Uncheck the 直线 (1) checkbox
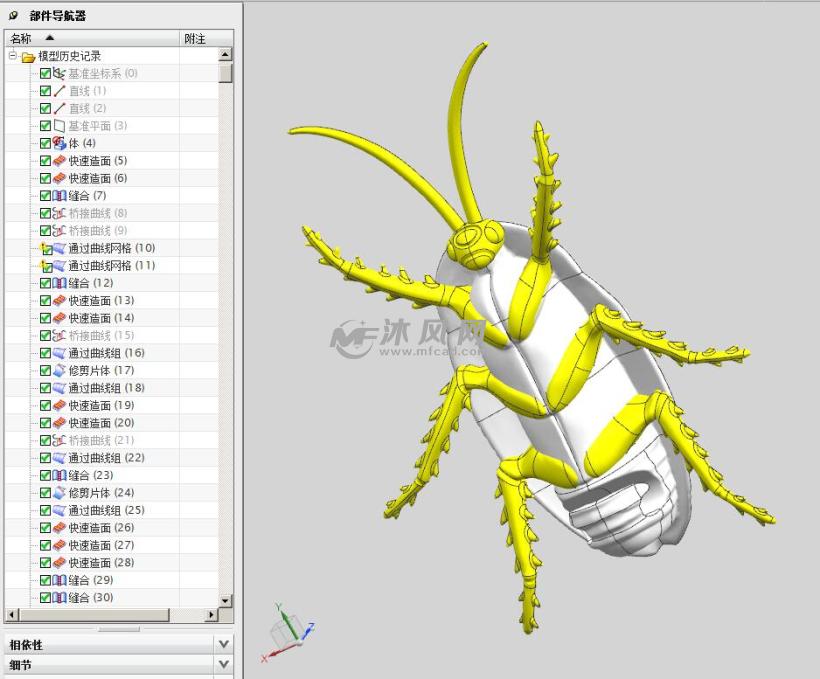This screenshot has height=679, width=820. tap(45, 90)
